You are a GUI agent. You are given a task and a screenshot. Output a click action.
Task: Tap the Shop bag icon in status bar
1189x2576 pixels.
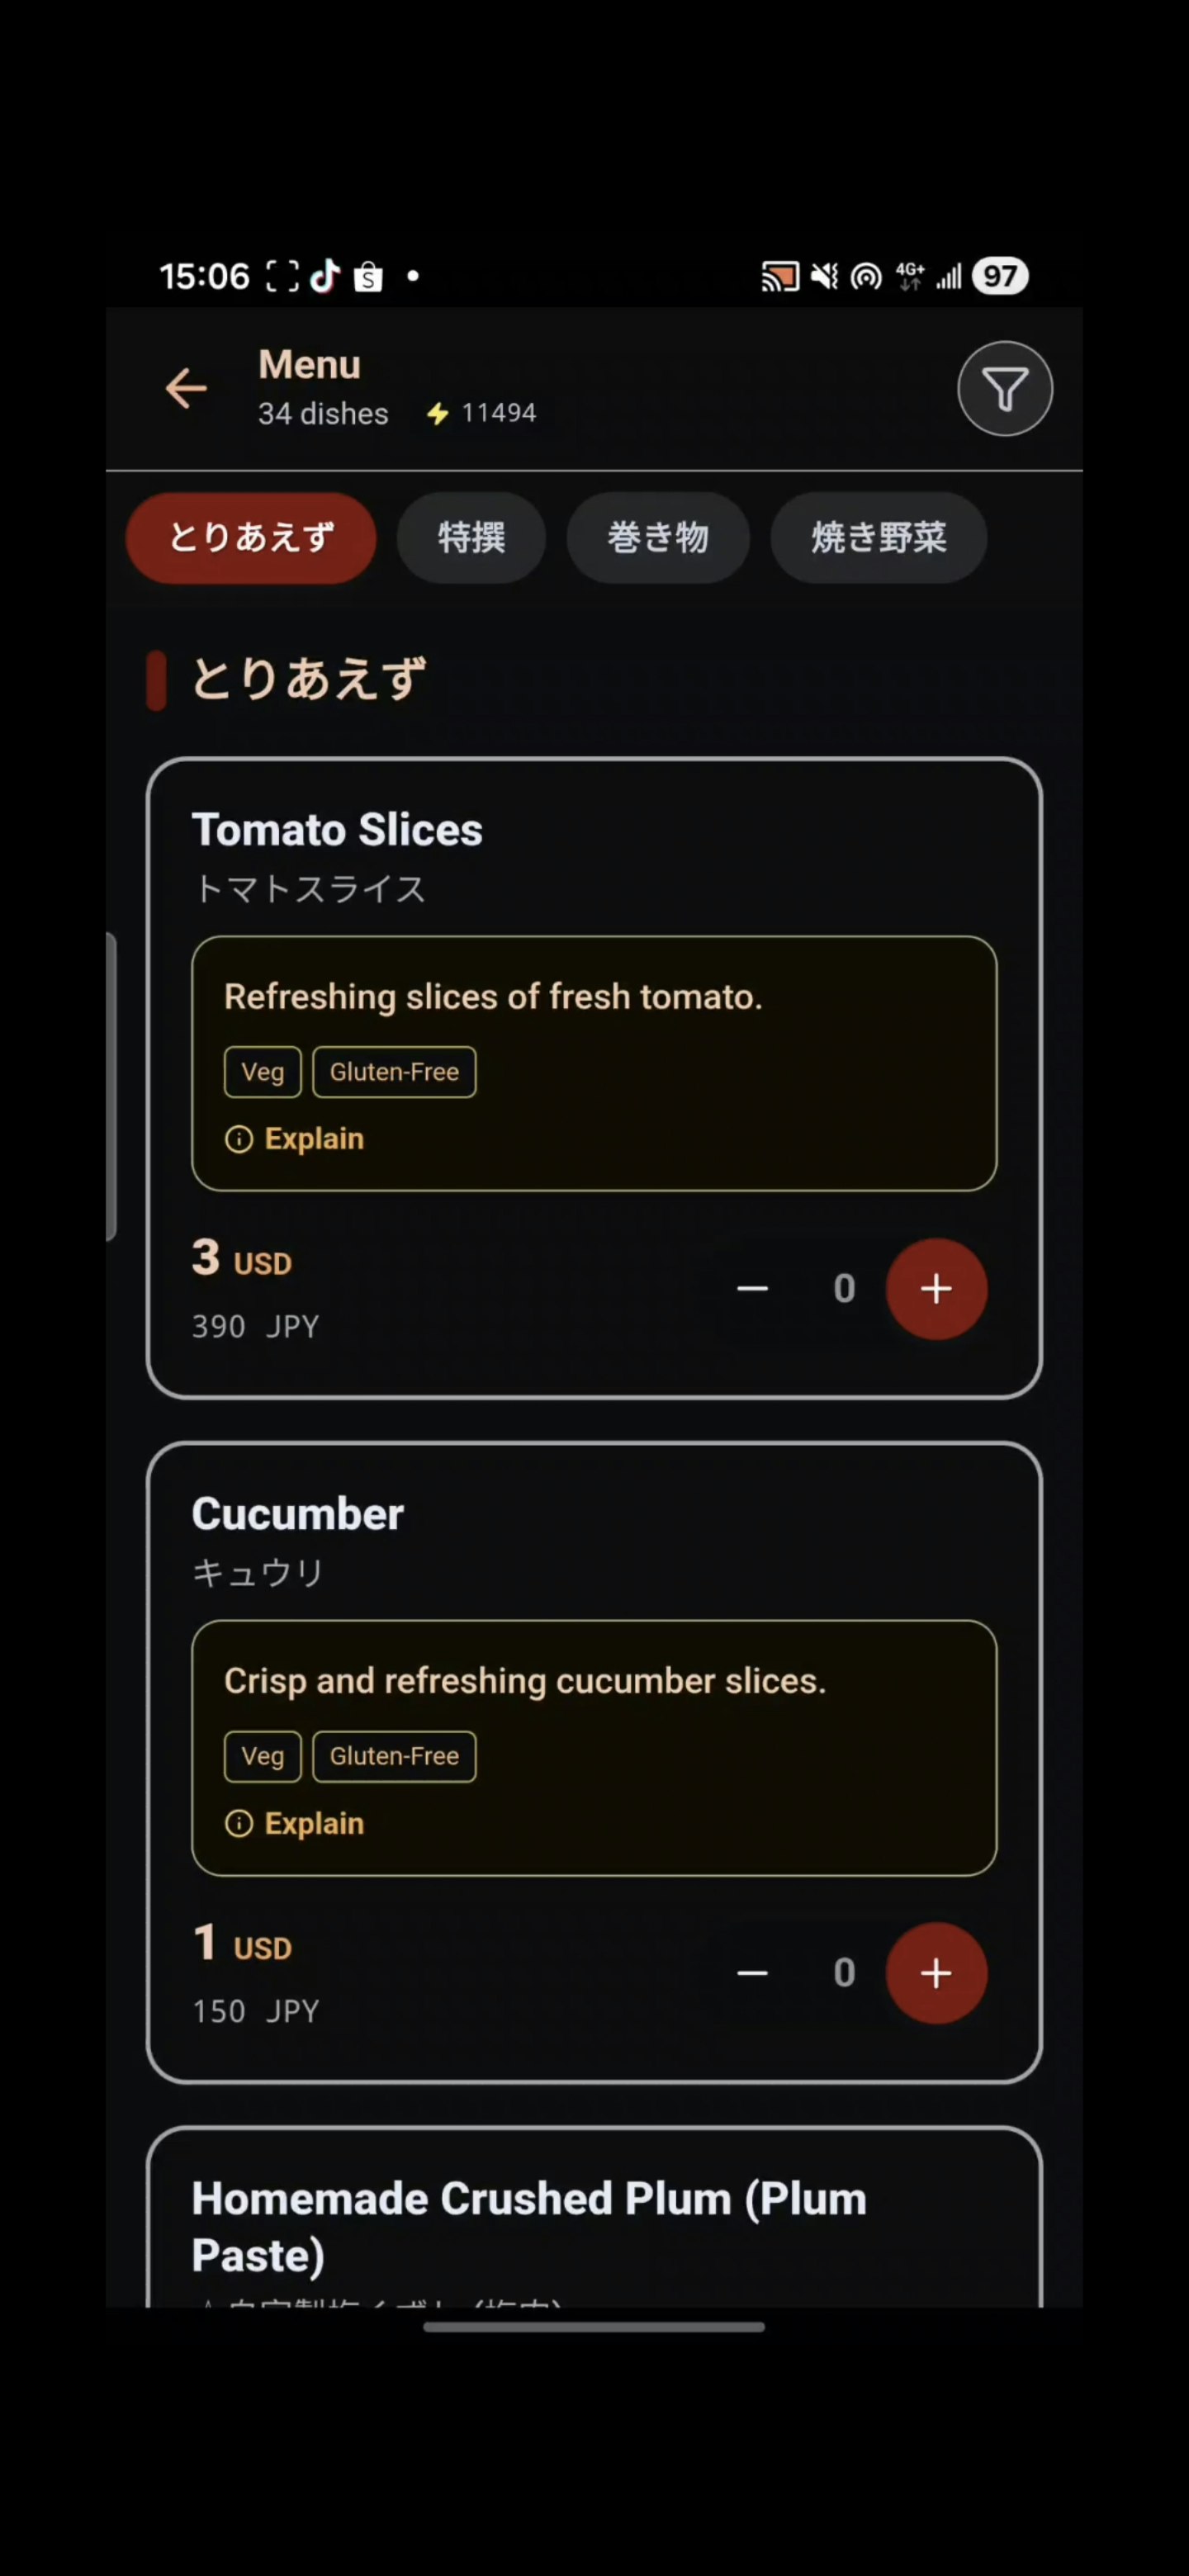click(x=367, y=276)
